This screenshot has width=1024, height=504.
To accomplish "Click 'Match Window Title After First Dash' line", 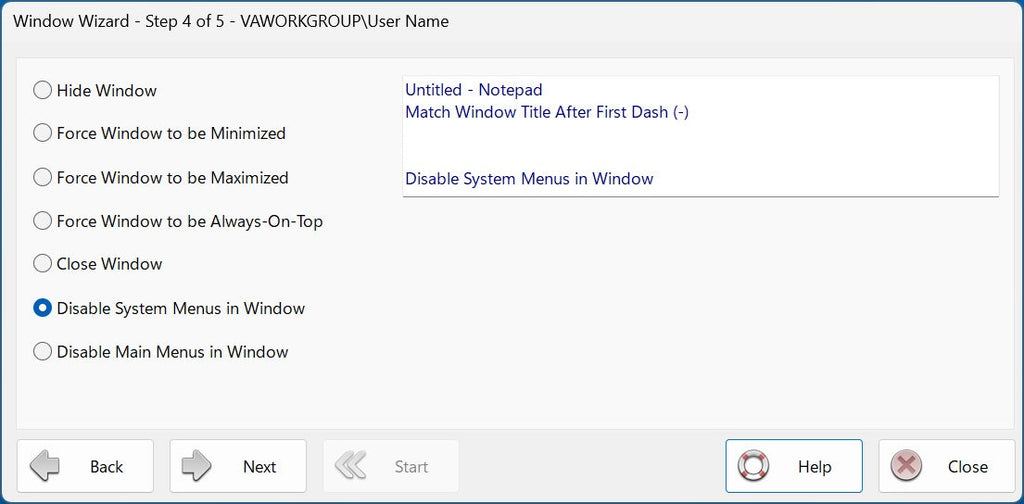I will (547, 112).
